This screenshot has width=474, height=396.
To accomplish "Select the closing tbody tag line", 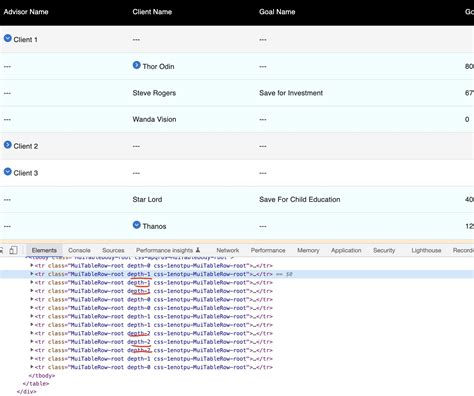I will [x=42, y=376].
